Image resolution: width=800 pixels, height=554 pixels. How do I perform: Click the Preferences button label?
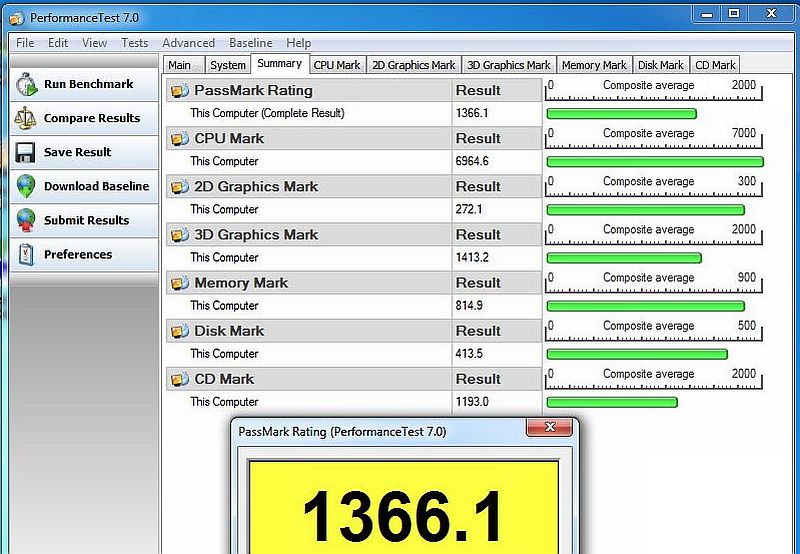point(78,255)
